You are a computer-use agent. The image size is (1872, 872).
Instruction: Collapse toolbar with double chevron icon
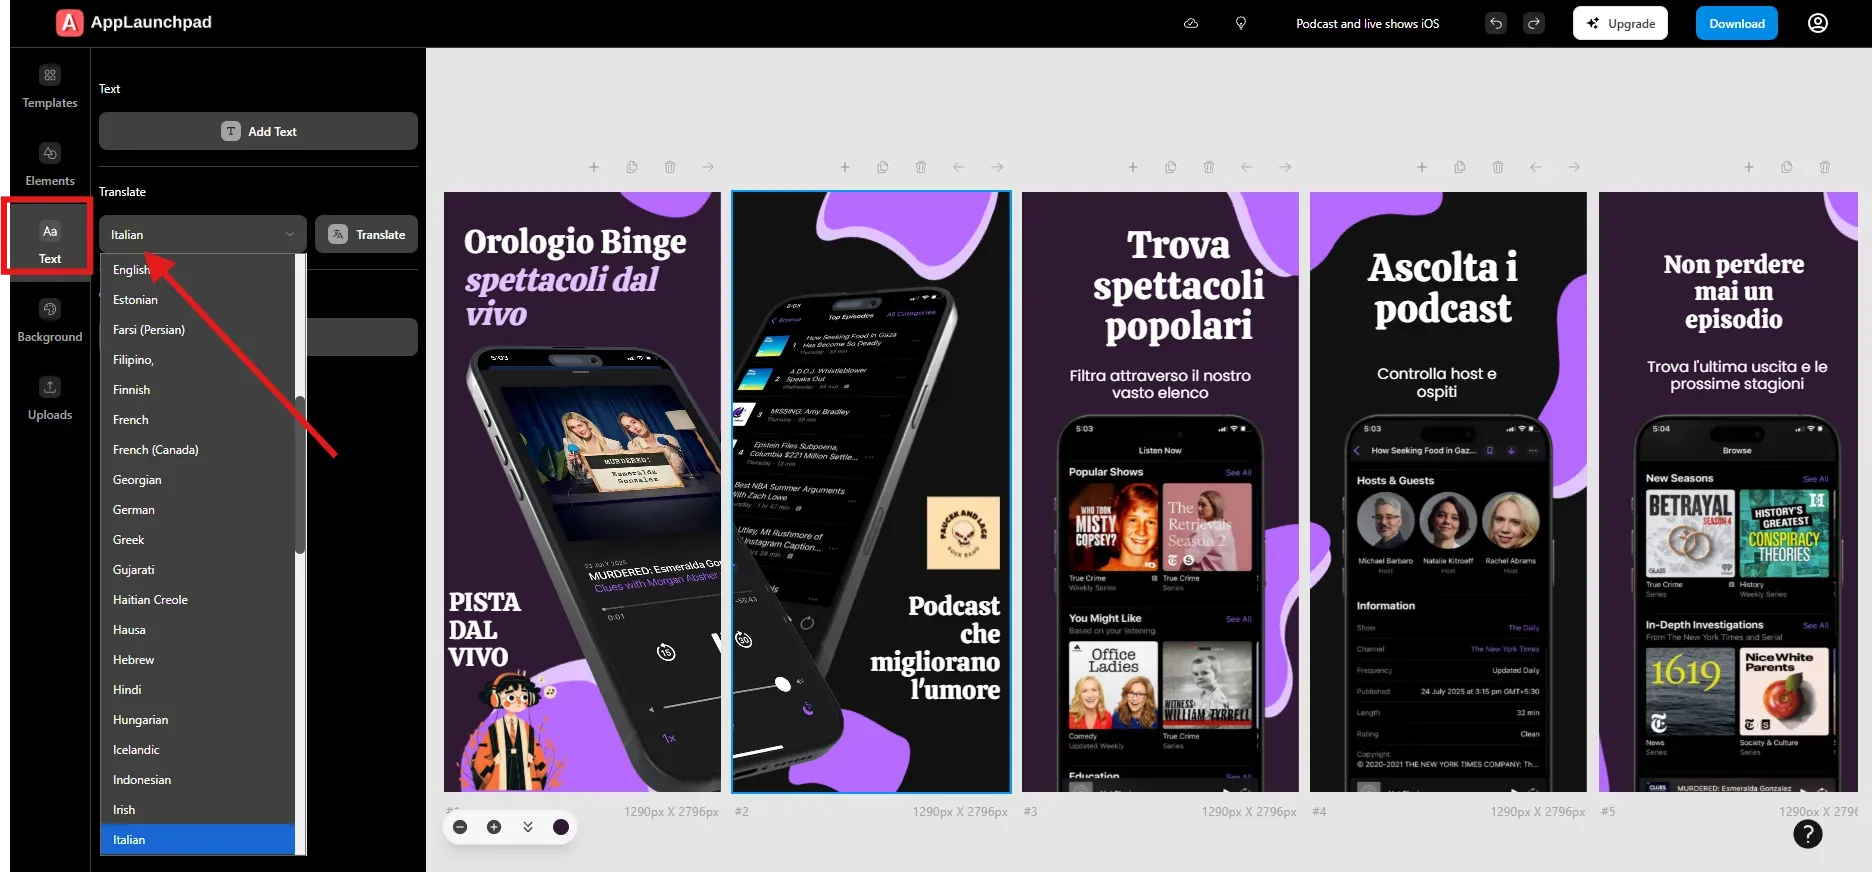528,827
